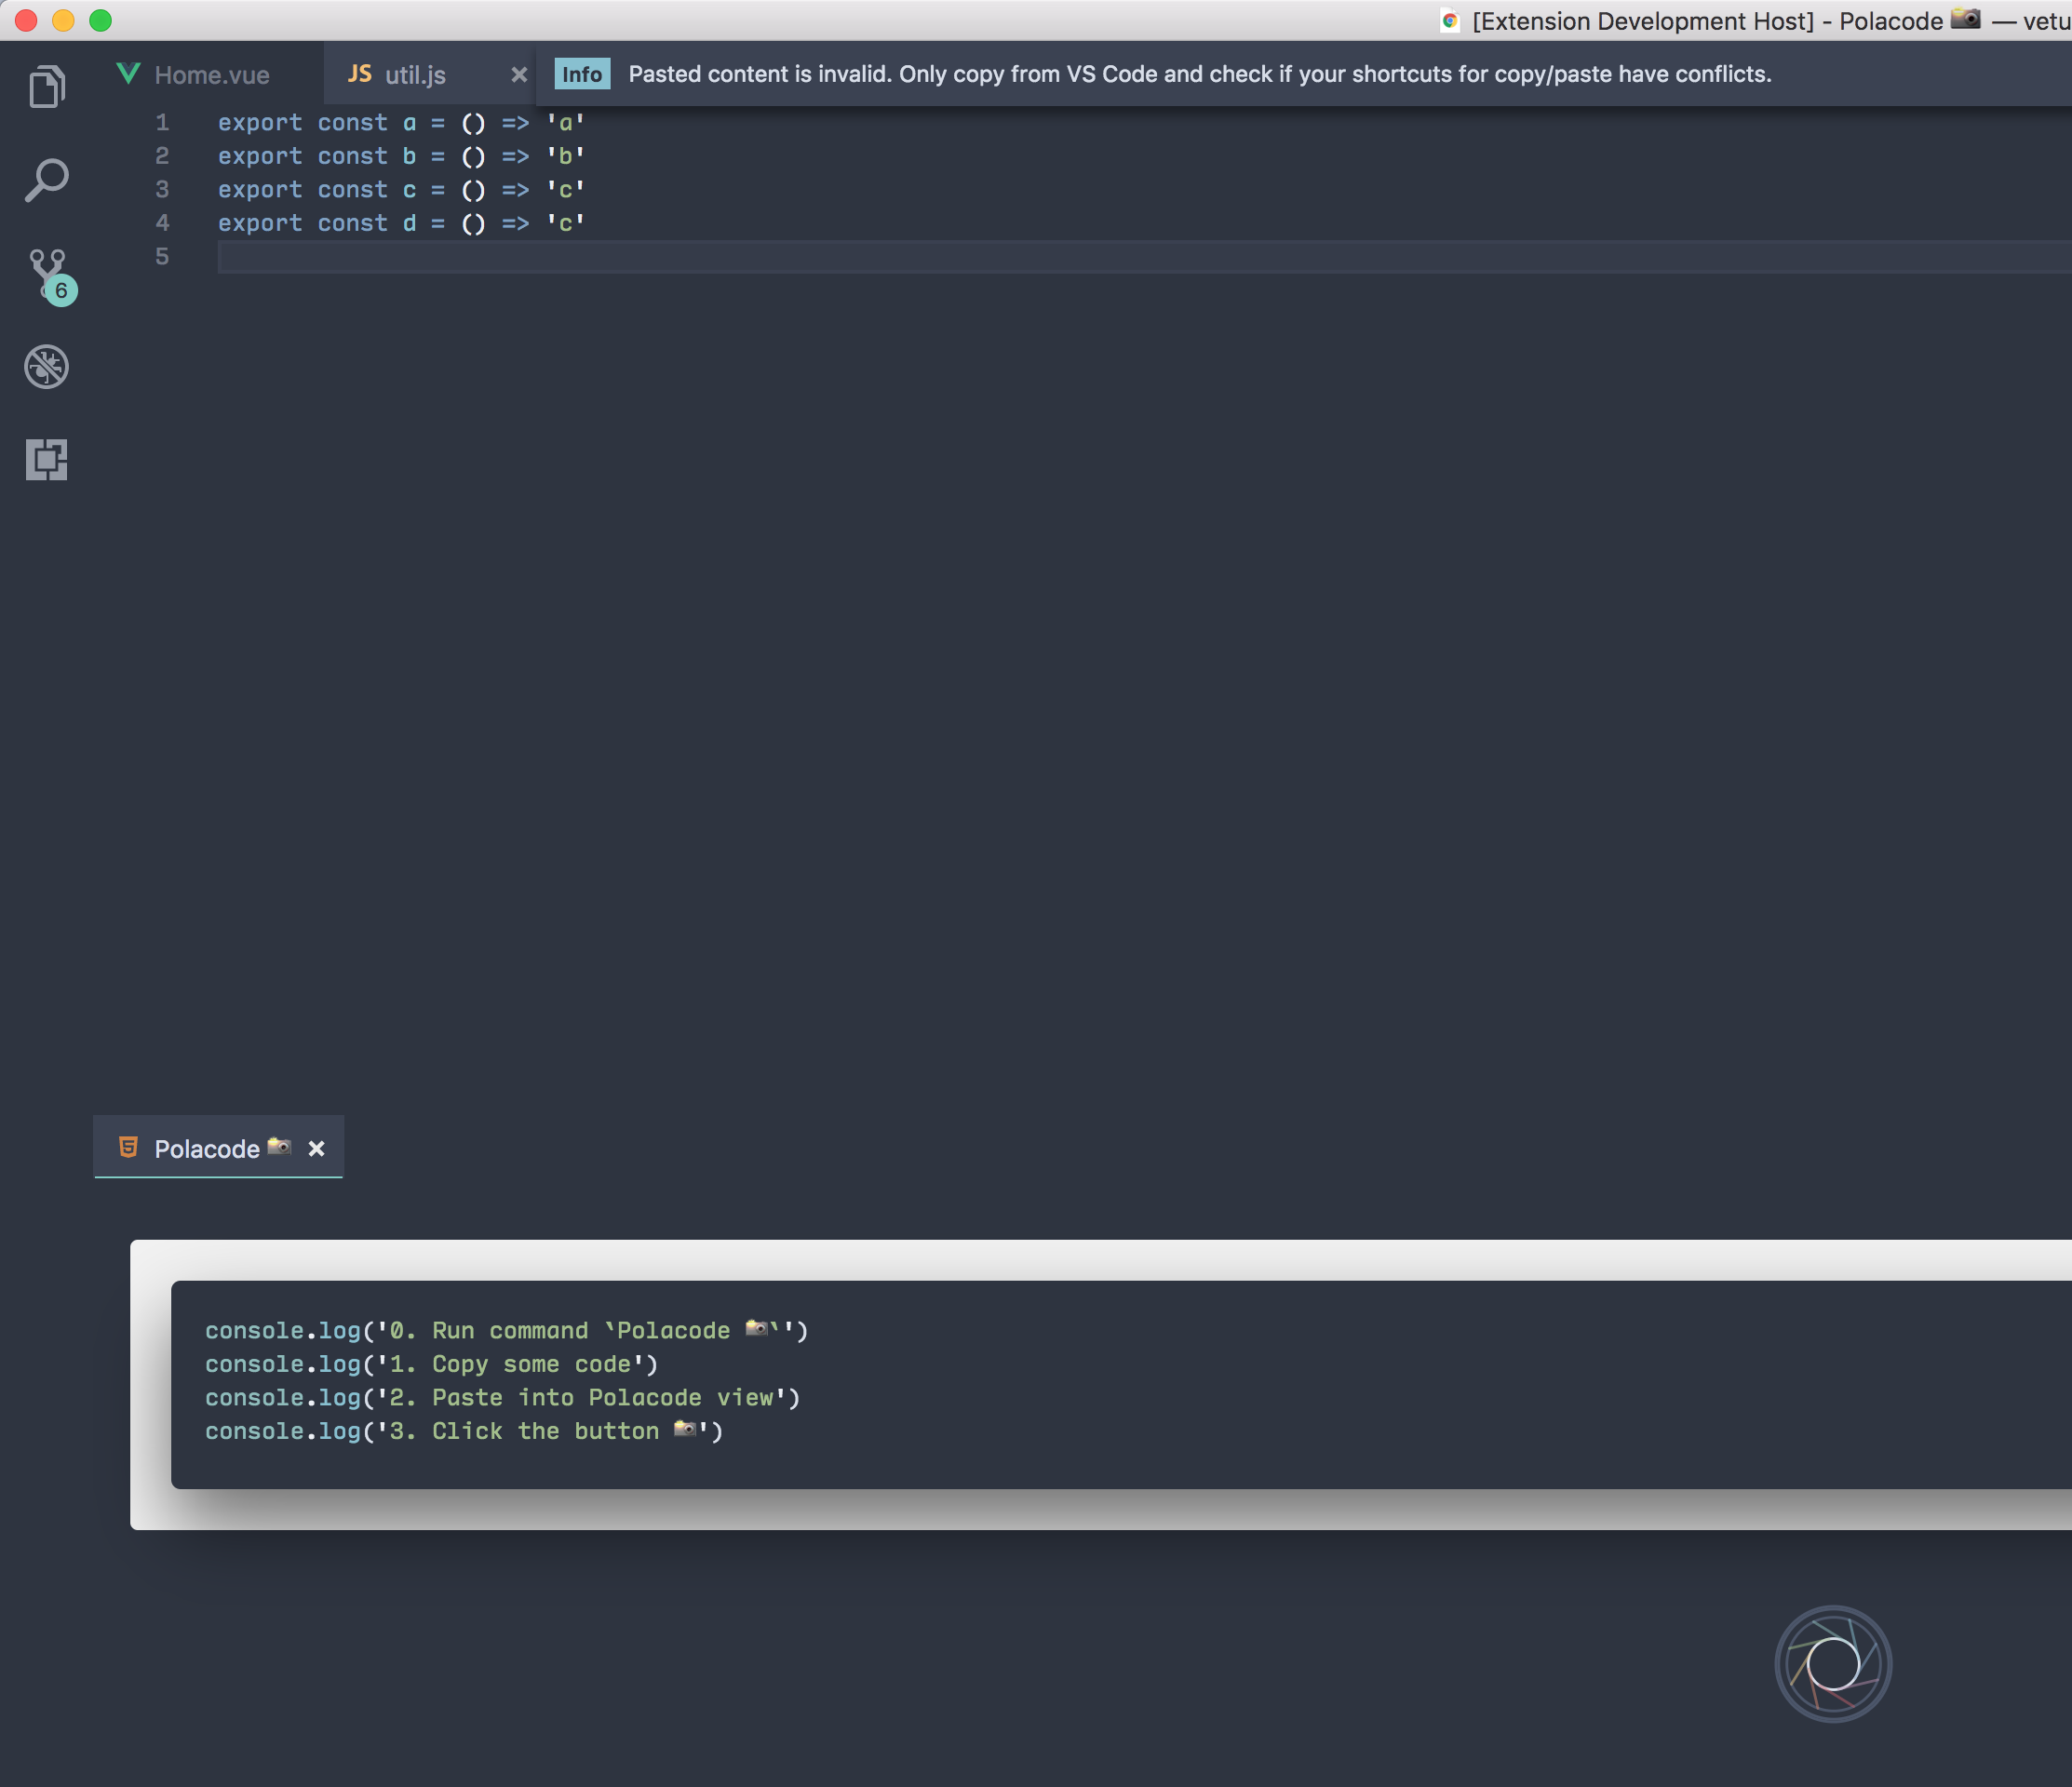Screen dimensions: 2072x1787
Task: Click the badge counter on Source Control icon
Action: 61,292
